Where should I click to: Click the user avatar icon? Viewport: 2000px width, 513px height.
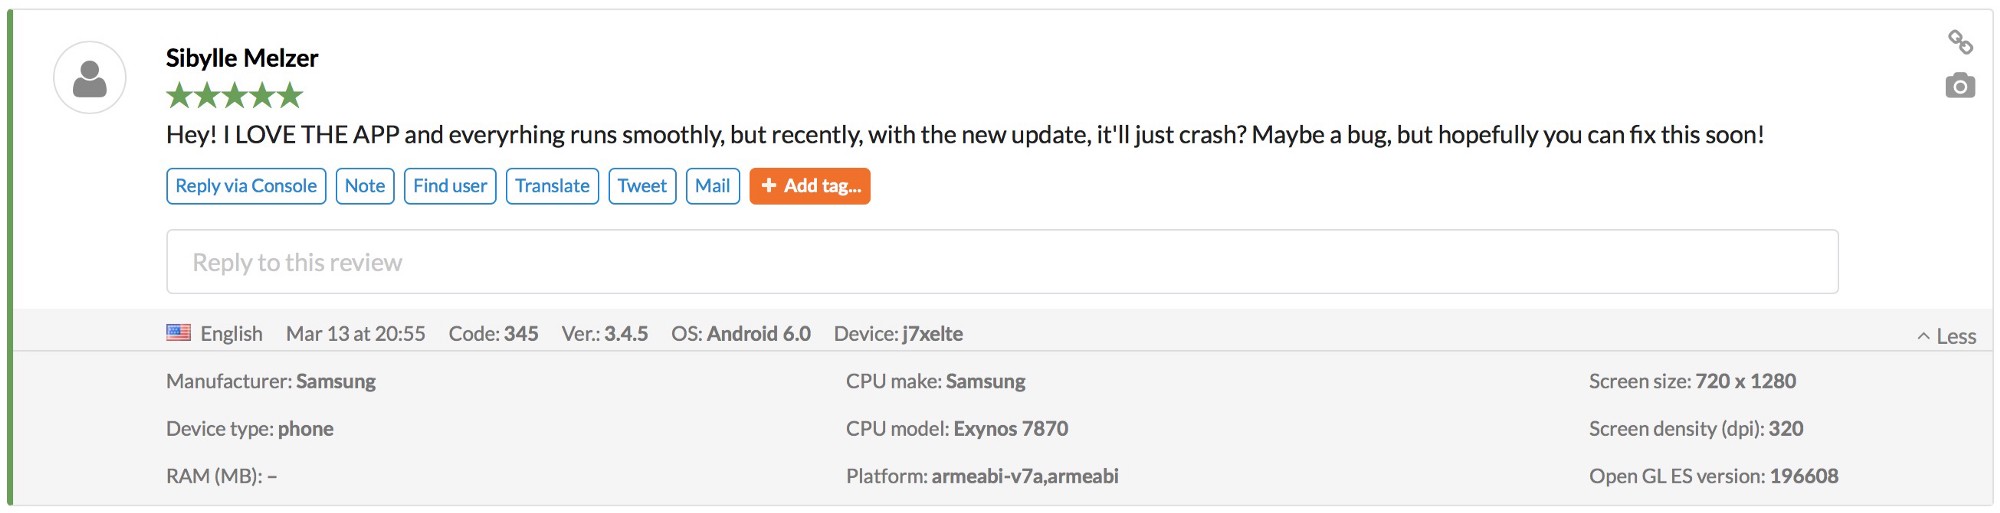(90, 78)
